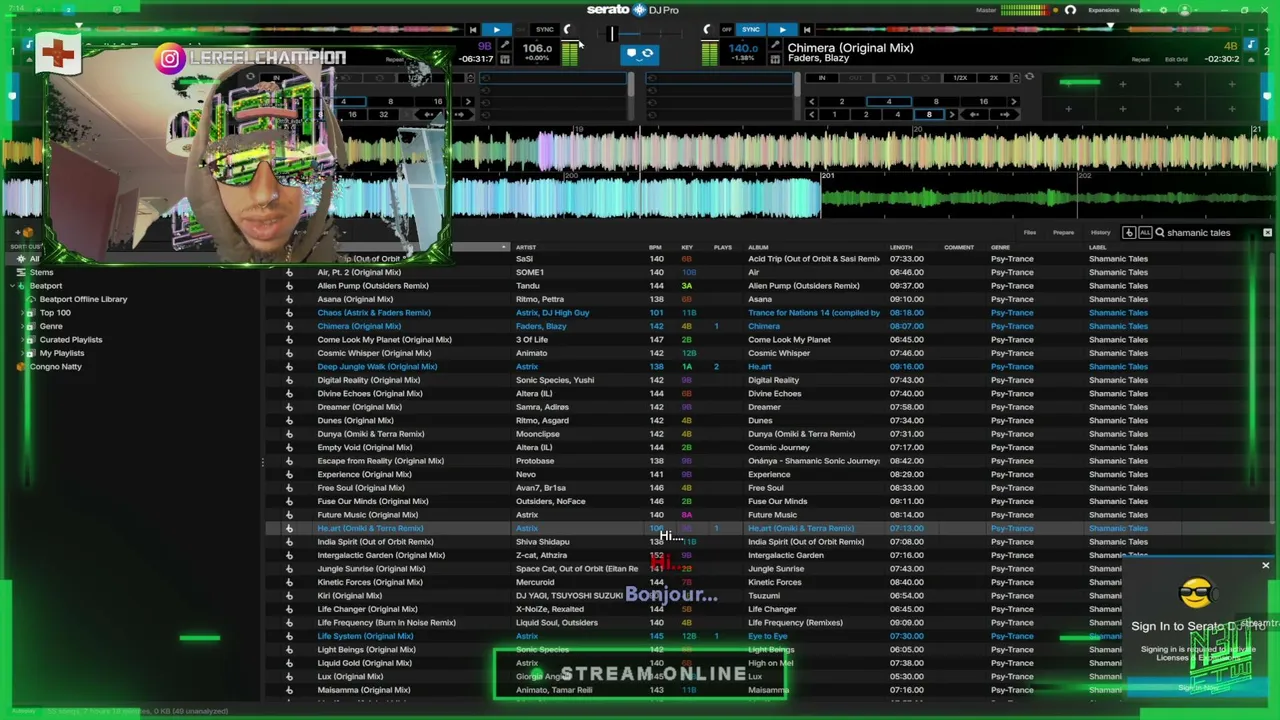Click the loop toggle icon right of 2X
Image resolution: width=1280 pixels, height=720 pixels.
coord(1029,77)
